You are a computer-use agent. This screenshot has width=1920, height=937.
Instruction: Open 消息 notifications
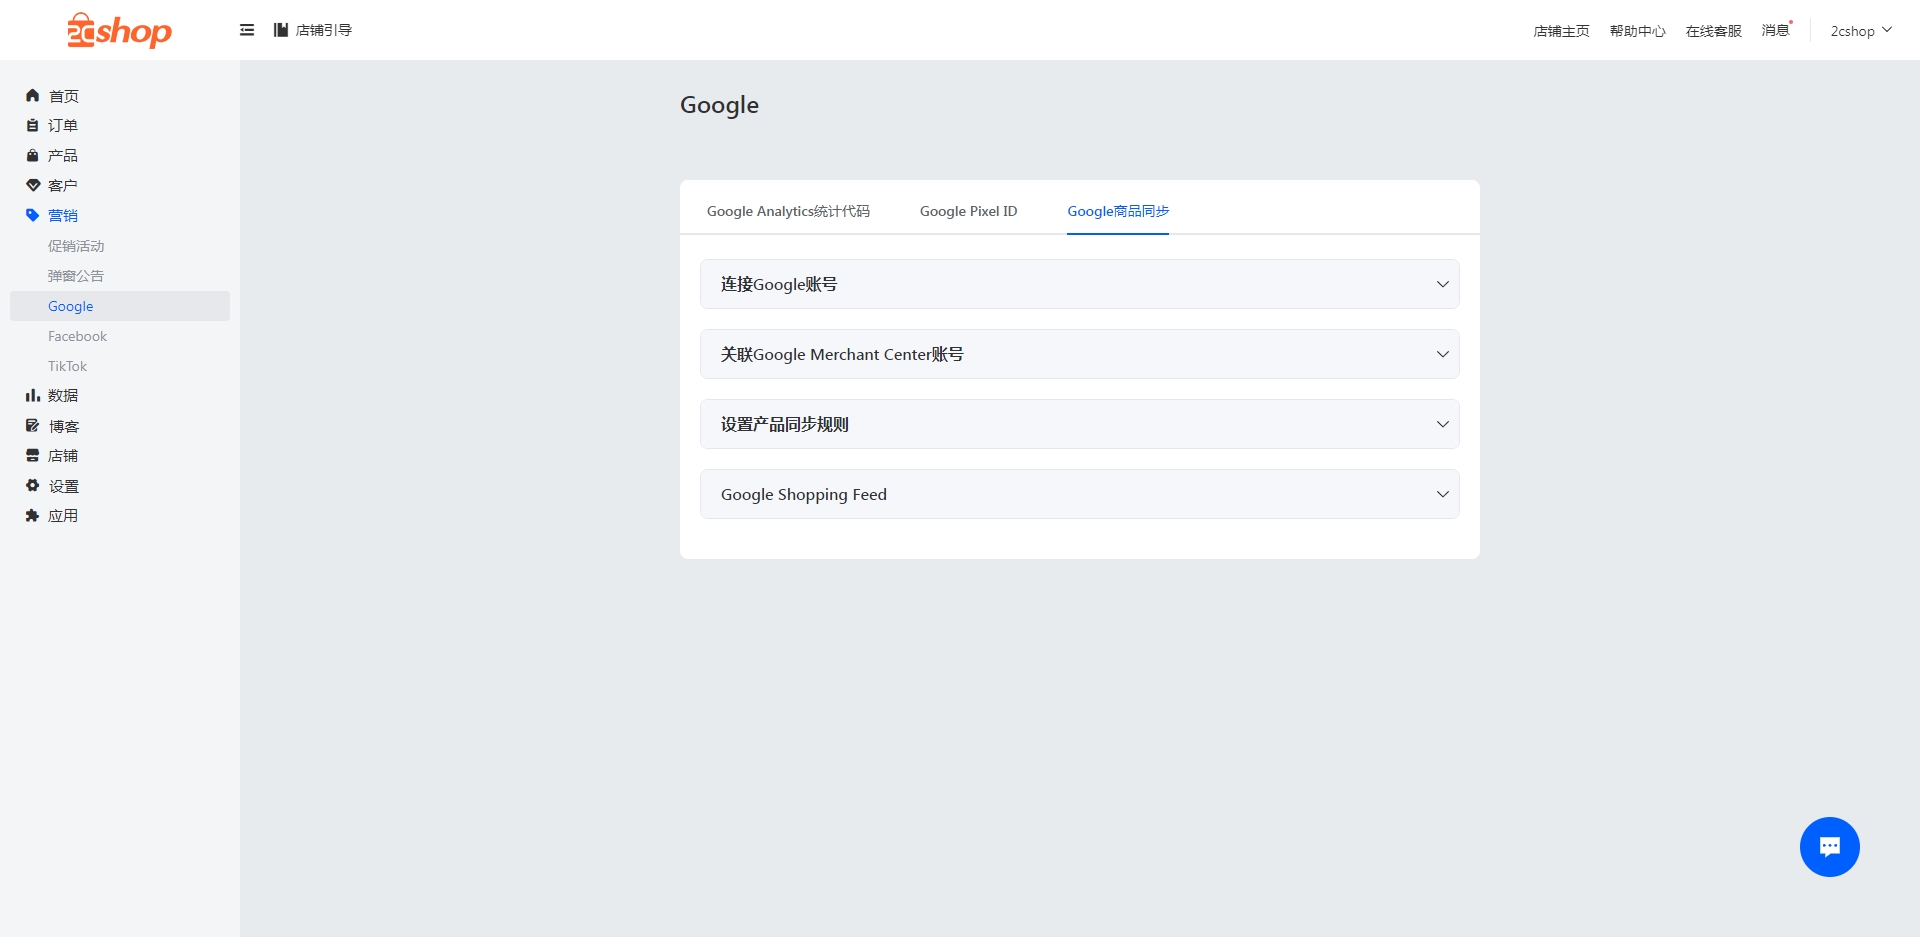[1776, 30]
